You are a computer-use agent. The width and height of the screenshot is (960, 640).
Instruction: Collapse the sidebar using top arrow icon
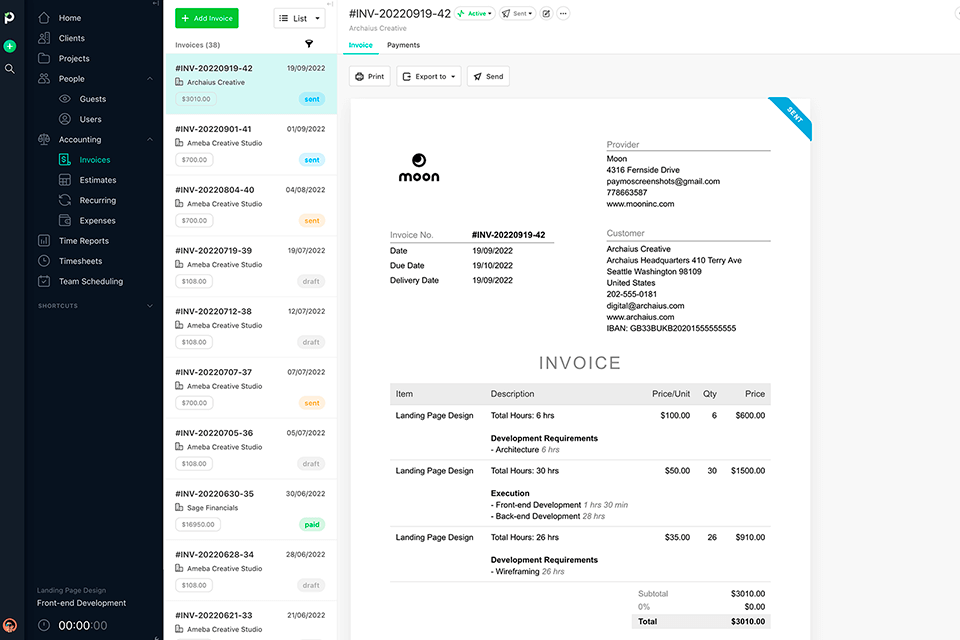(x=156, y=4)
